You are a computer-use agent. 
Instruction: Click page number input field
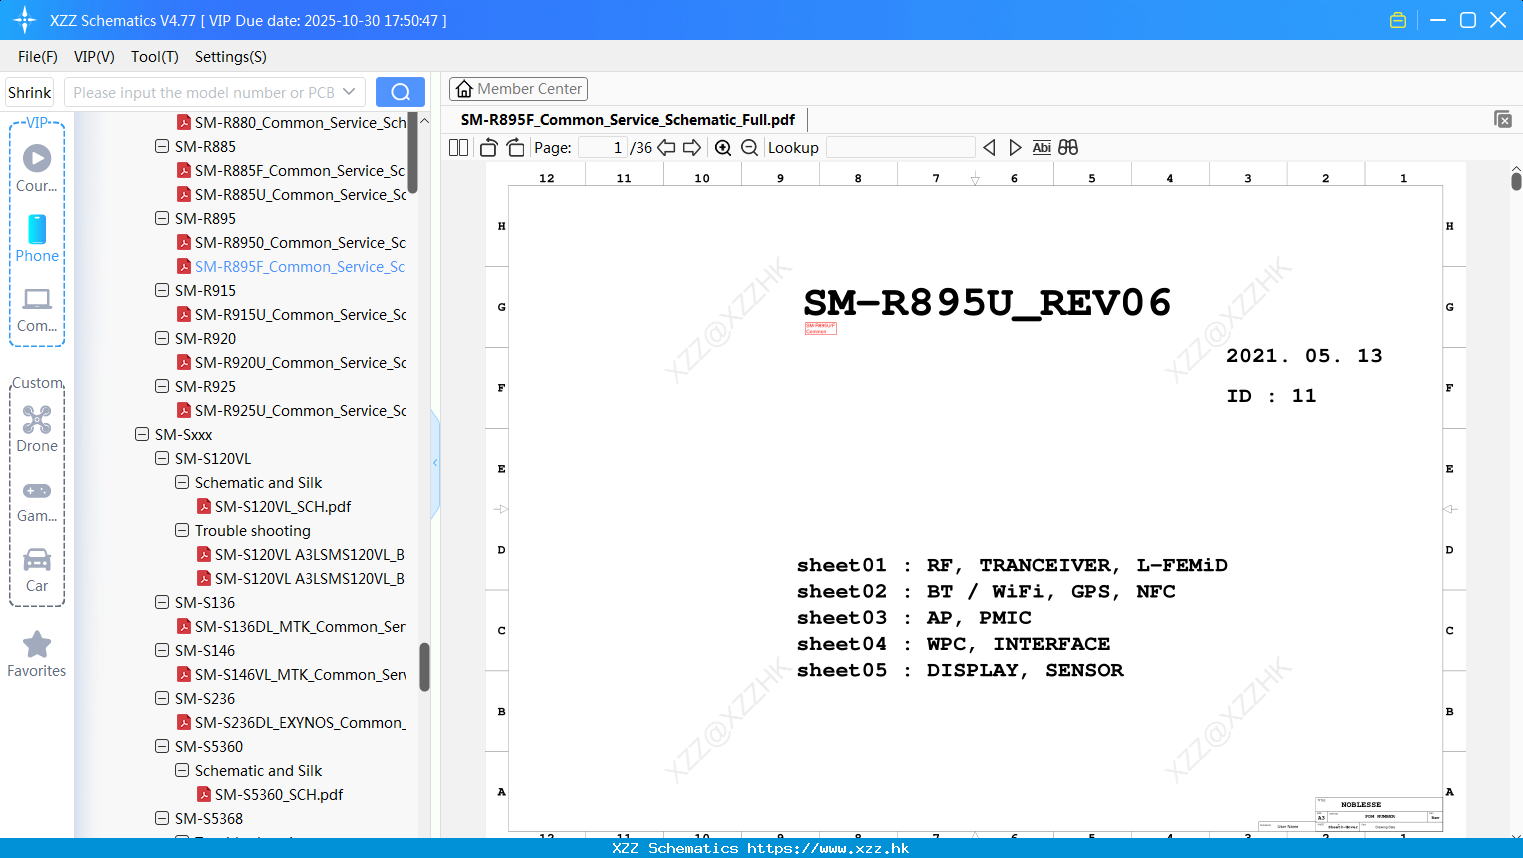tap(603, 147)
